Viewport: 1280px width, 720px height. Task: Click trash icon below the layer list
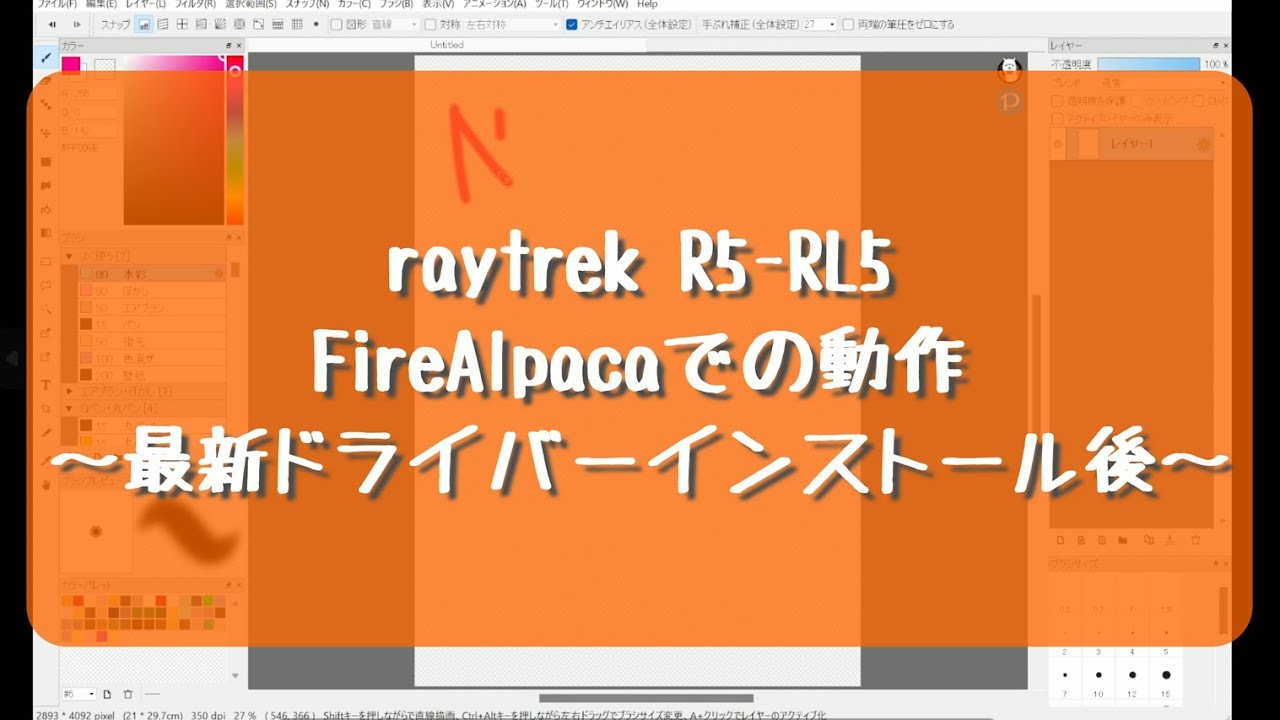pos(1195,539)
